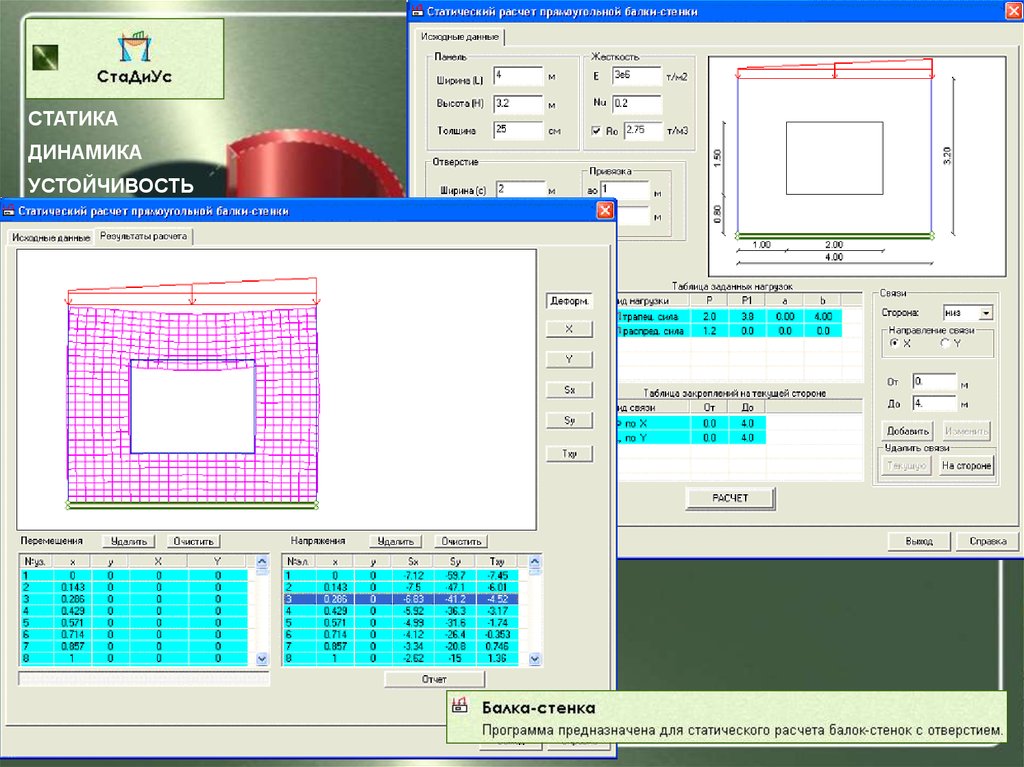The image size is (1024, 767).
Task: Open the Сторона side dropdown
Action: (x=986, y=313)
